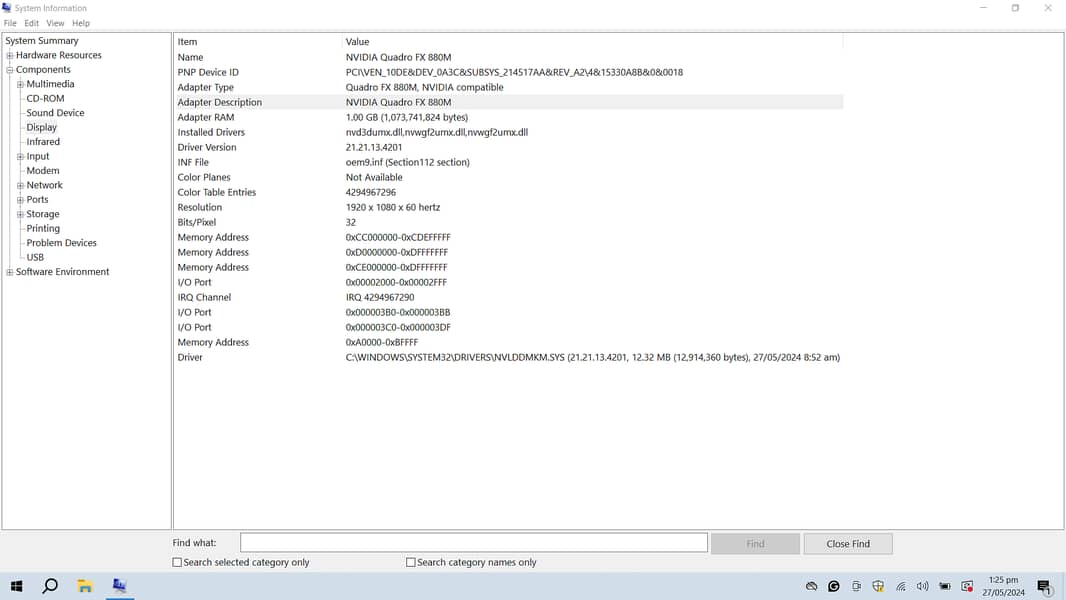Open File Explorer from the taskbar
Viewport: 1066px width, 600px height.
point(85,586)
